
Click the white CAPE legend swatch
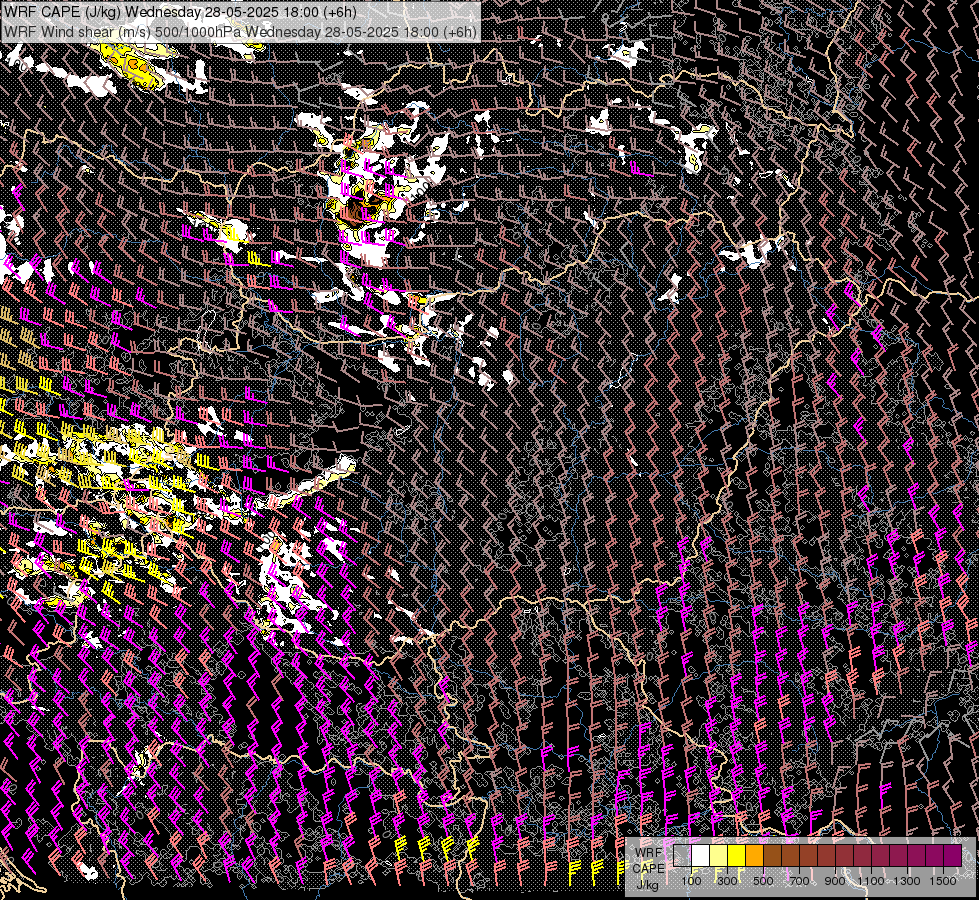pyautogui.click(x=701, y=855)
